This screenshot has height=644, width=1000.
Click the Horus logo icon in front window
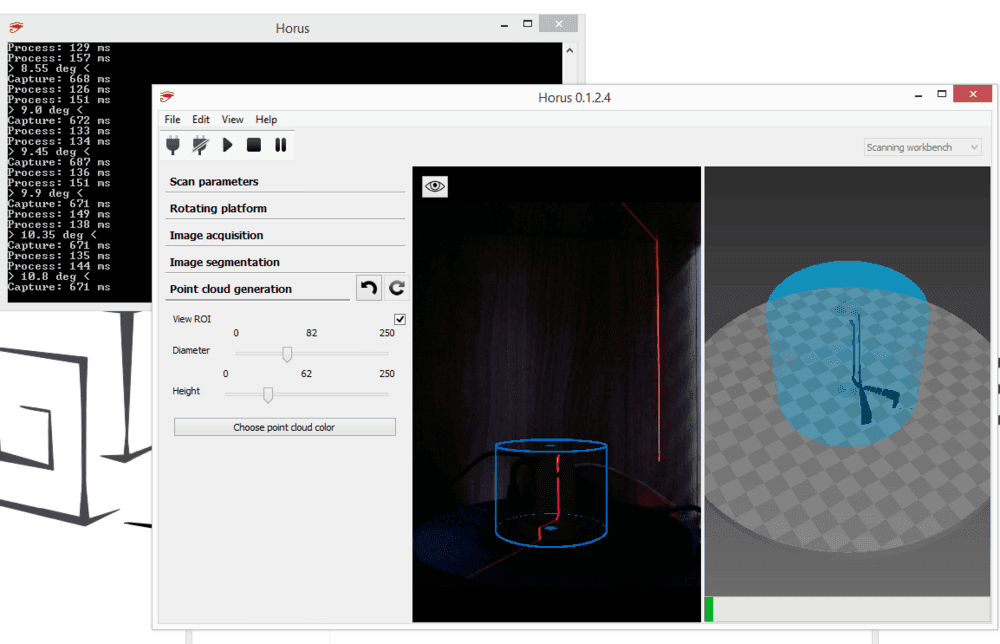point(167,97)
